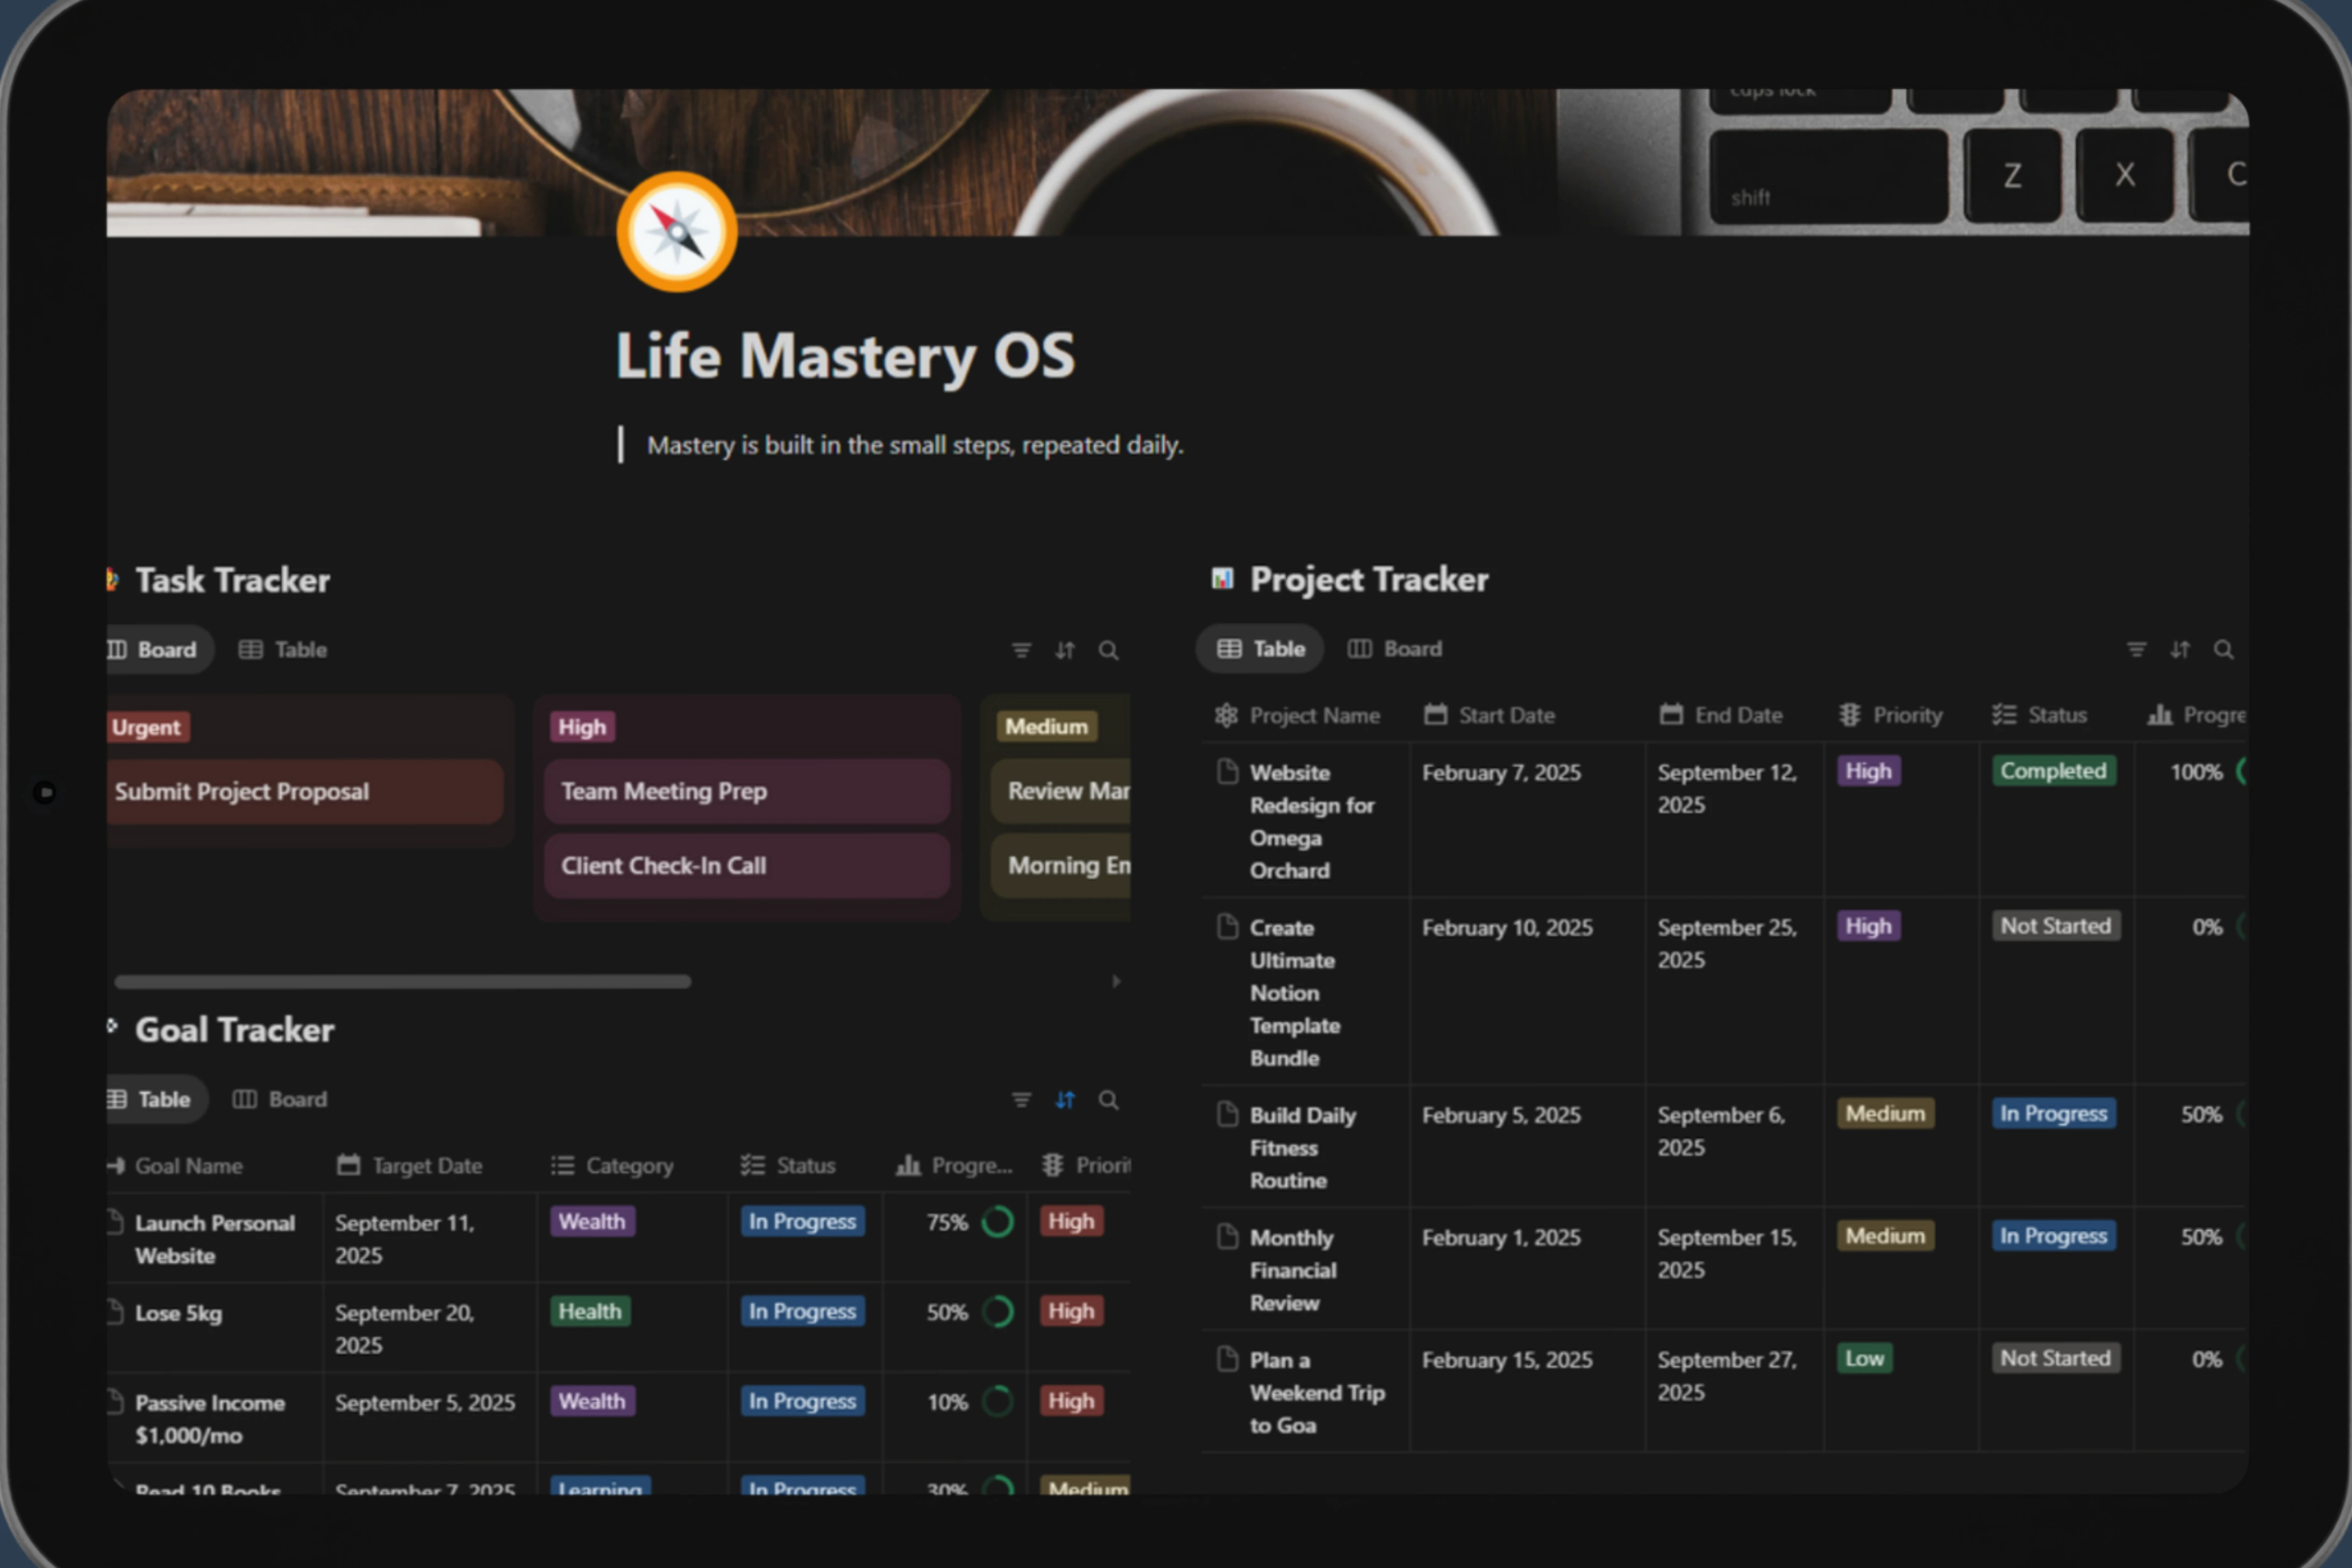Open Goal Tracker search icon

1108,1100
